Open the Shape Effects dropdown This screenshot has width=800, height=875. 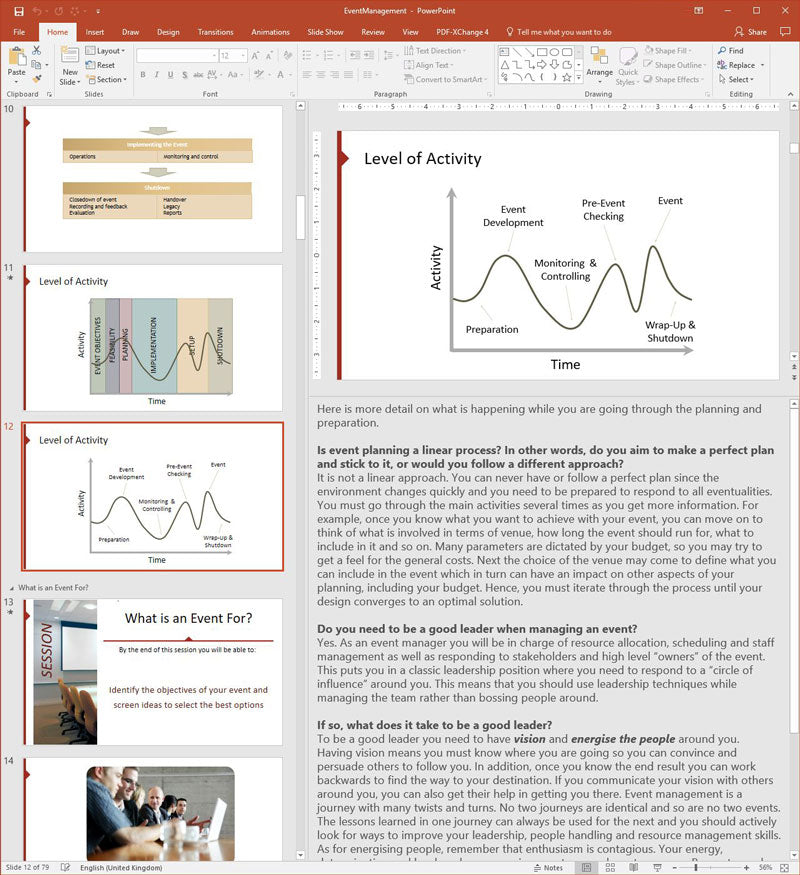674,79
